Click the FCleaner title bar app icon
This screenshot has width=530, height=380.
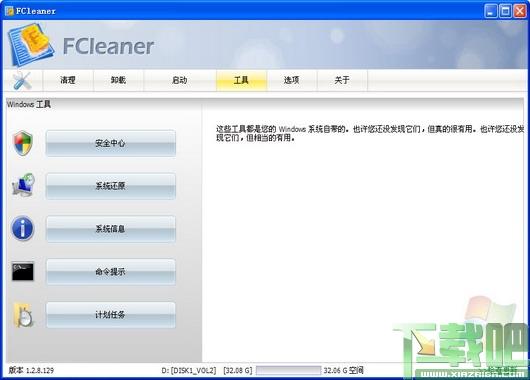tap(9, 11)
